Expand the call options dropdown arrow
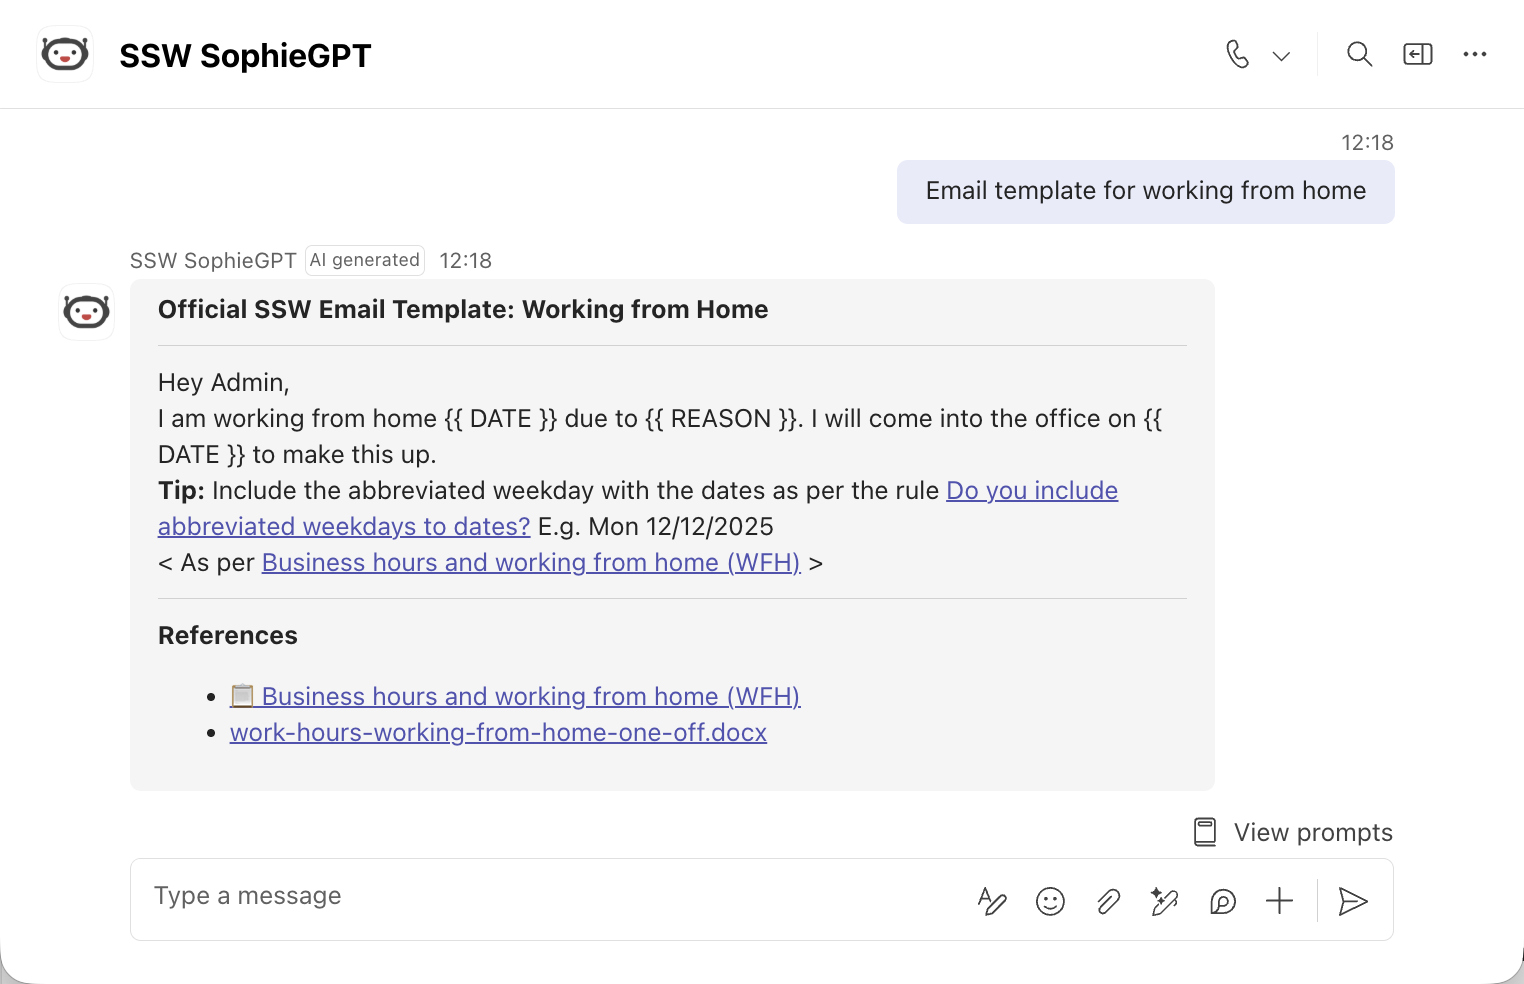Image resolution: width=1524 pixels, height=984 pixels. click(x=1281, y=56)
